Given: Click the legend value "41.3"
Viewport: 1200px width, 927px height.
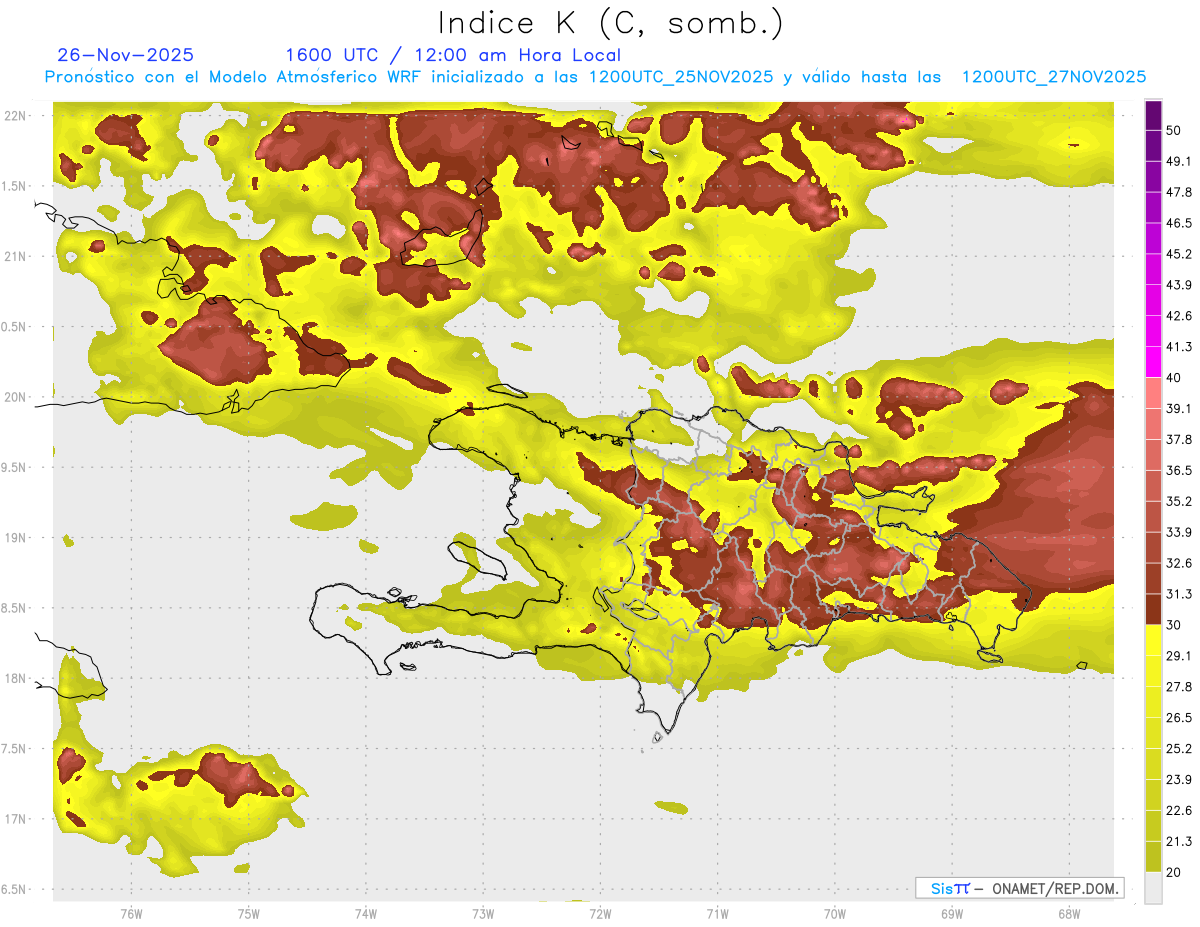Looking at the screenshot, I should pyautogui.click(x=1179, y=347).
